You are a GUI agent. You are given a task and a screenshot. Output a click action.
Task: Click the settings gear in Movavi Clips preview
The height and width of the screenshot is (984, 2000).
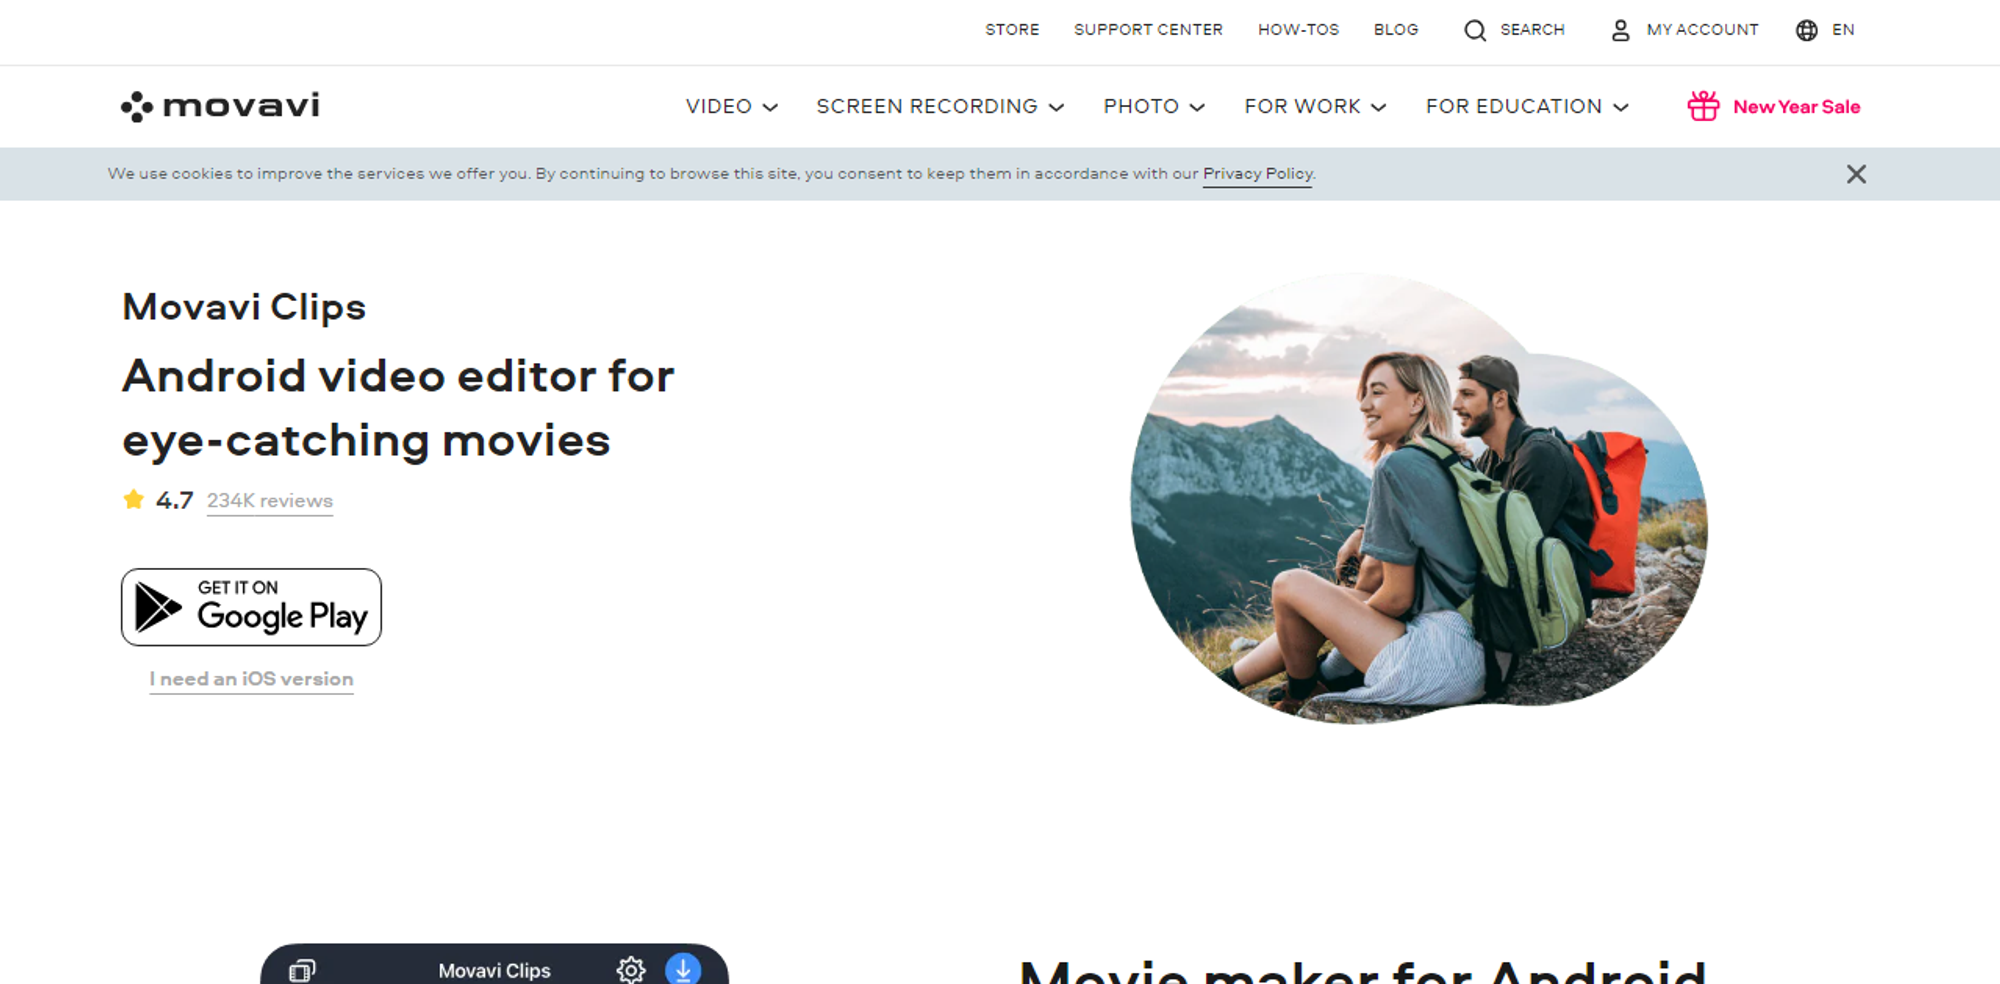(x=630, y=969)
